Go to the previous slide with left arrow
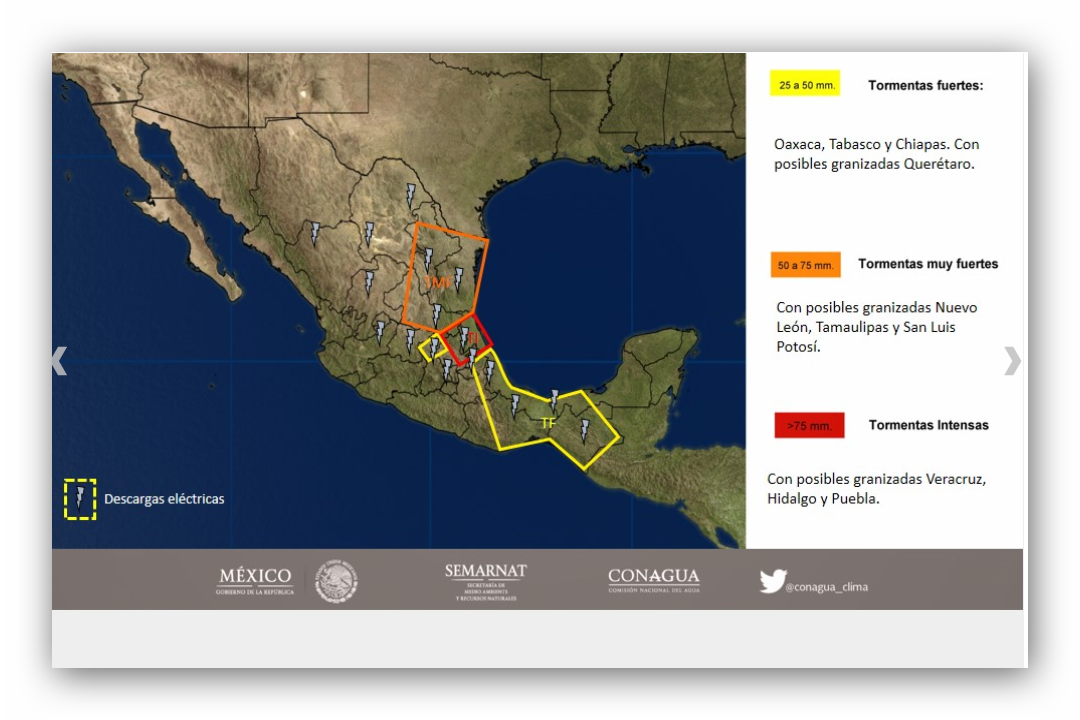Image resolution: width=1080 pixels, height=720 pixels. (60, 361)
